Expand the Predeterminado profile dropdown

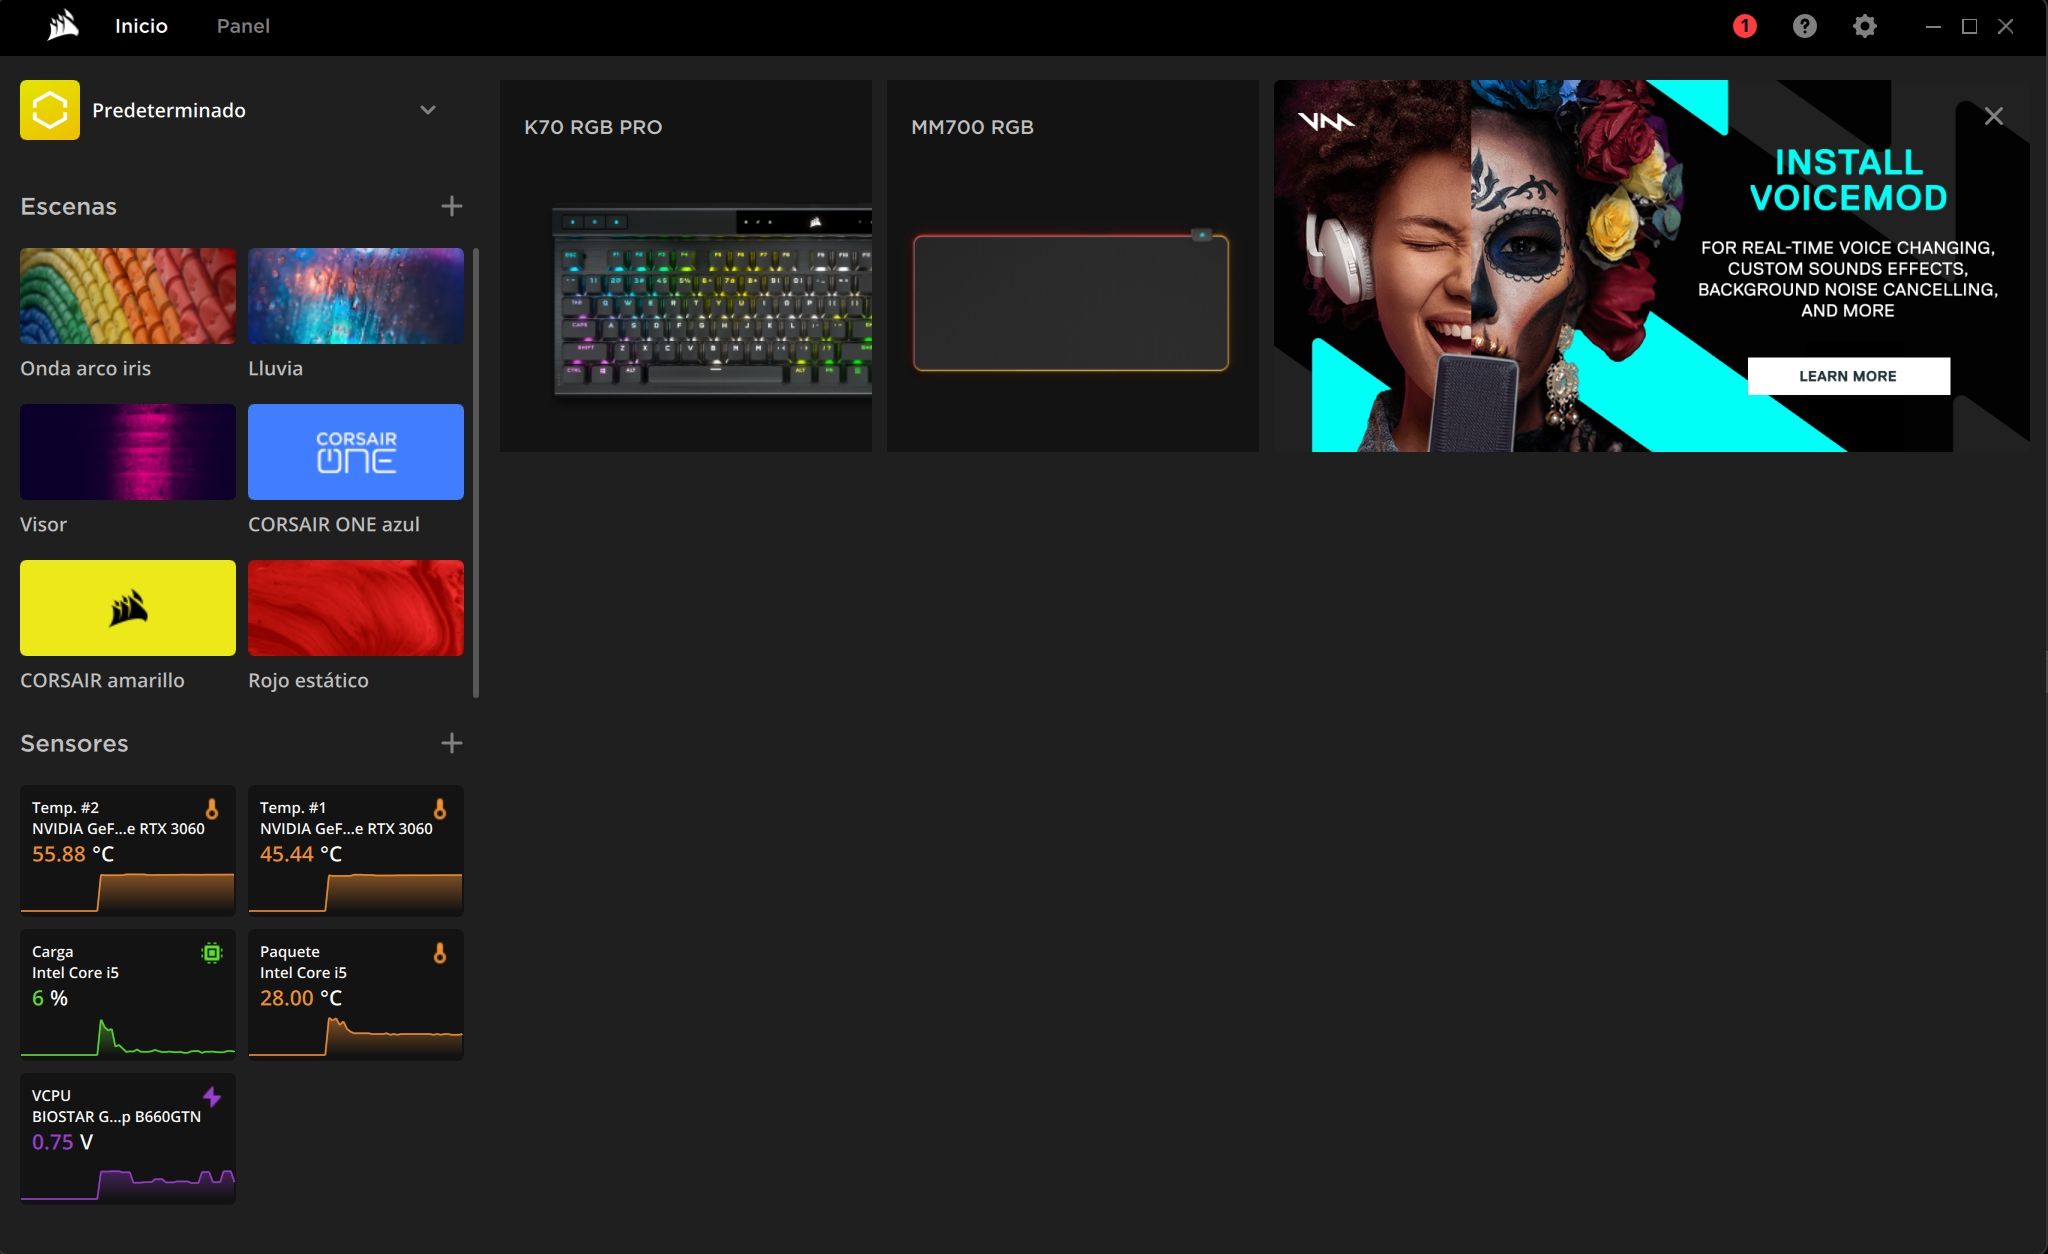pos(428,110)
